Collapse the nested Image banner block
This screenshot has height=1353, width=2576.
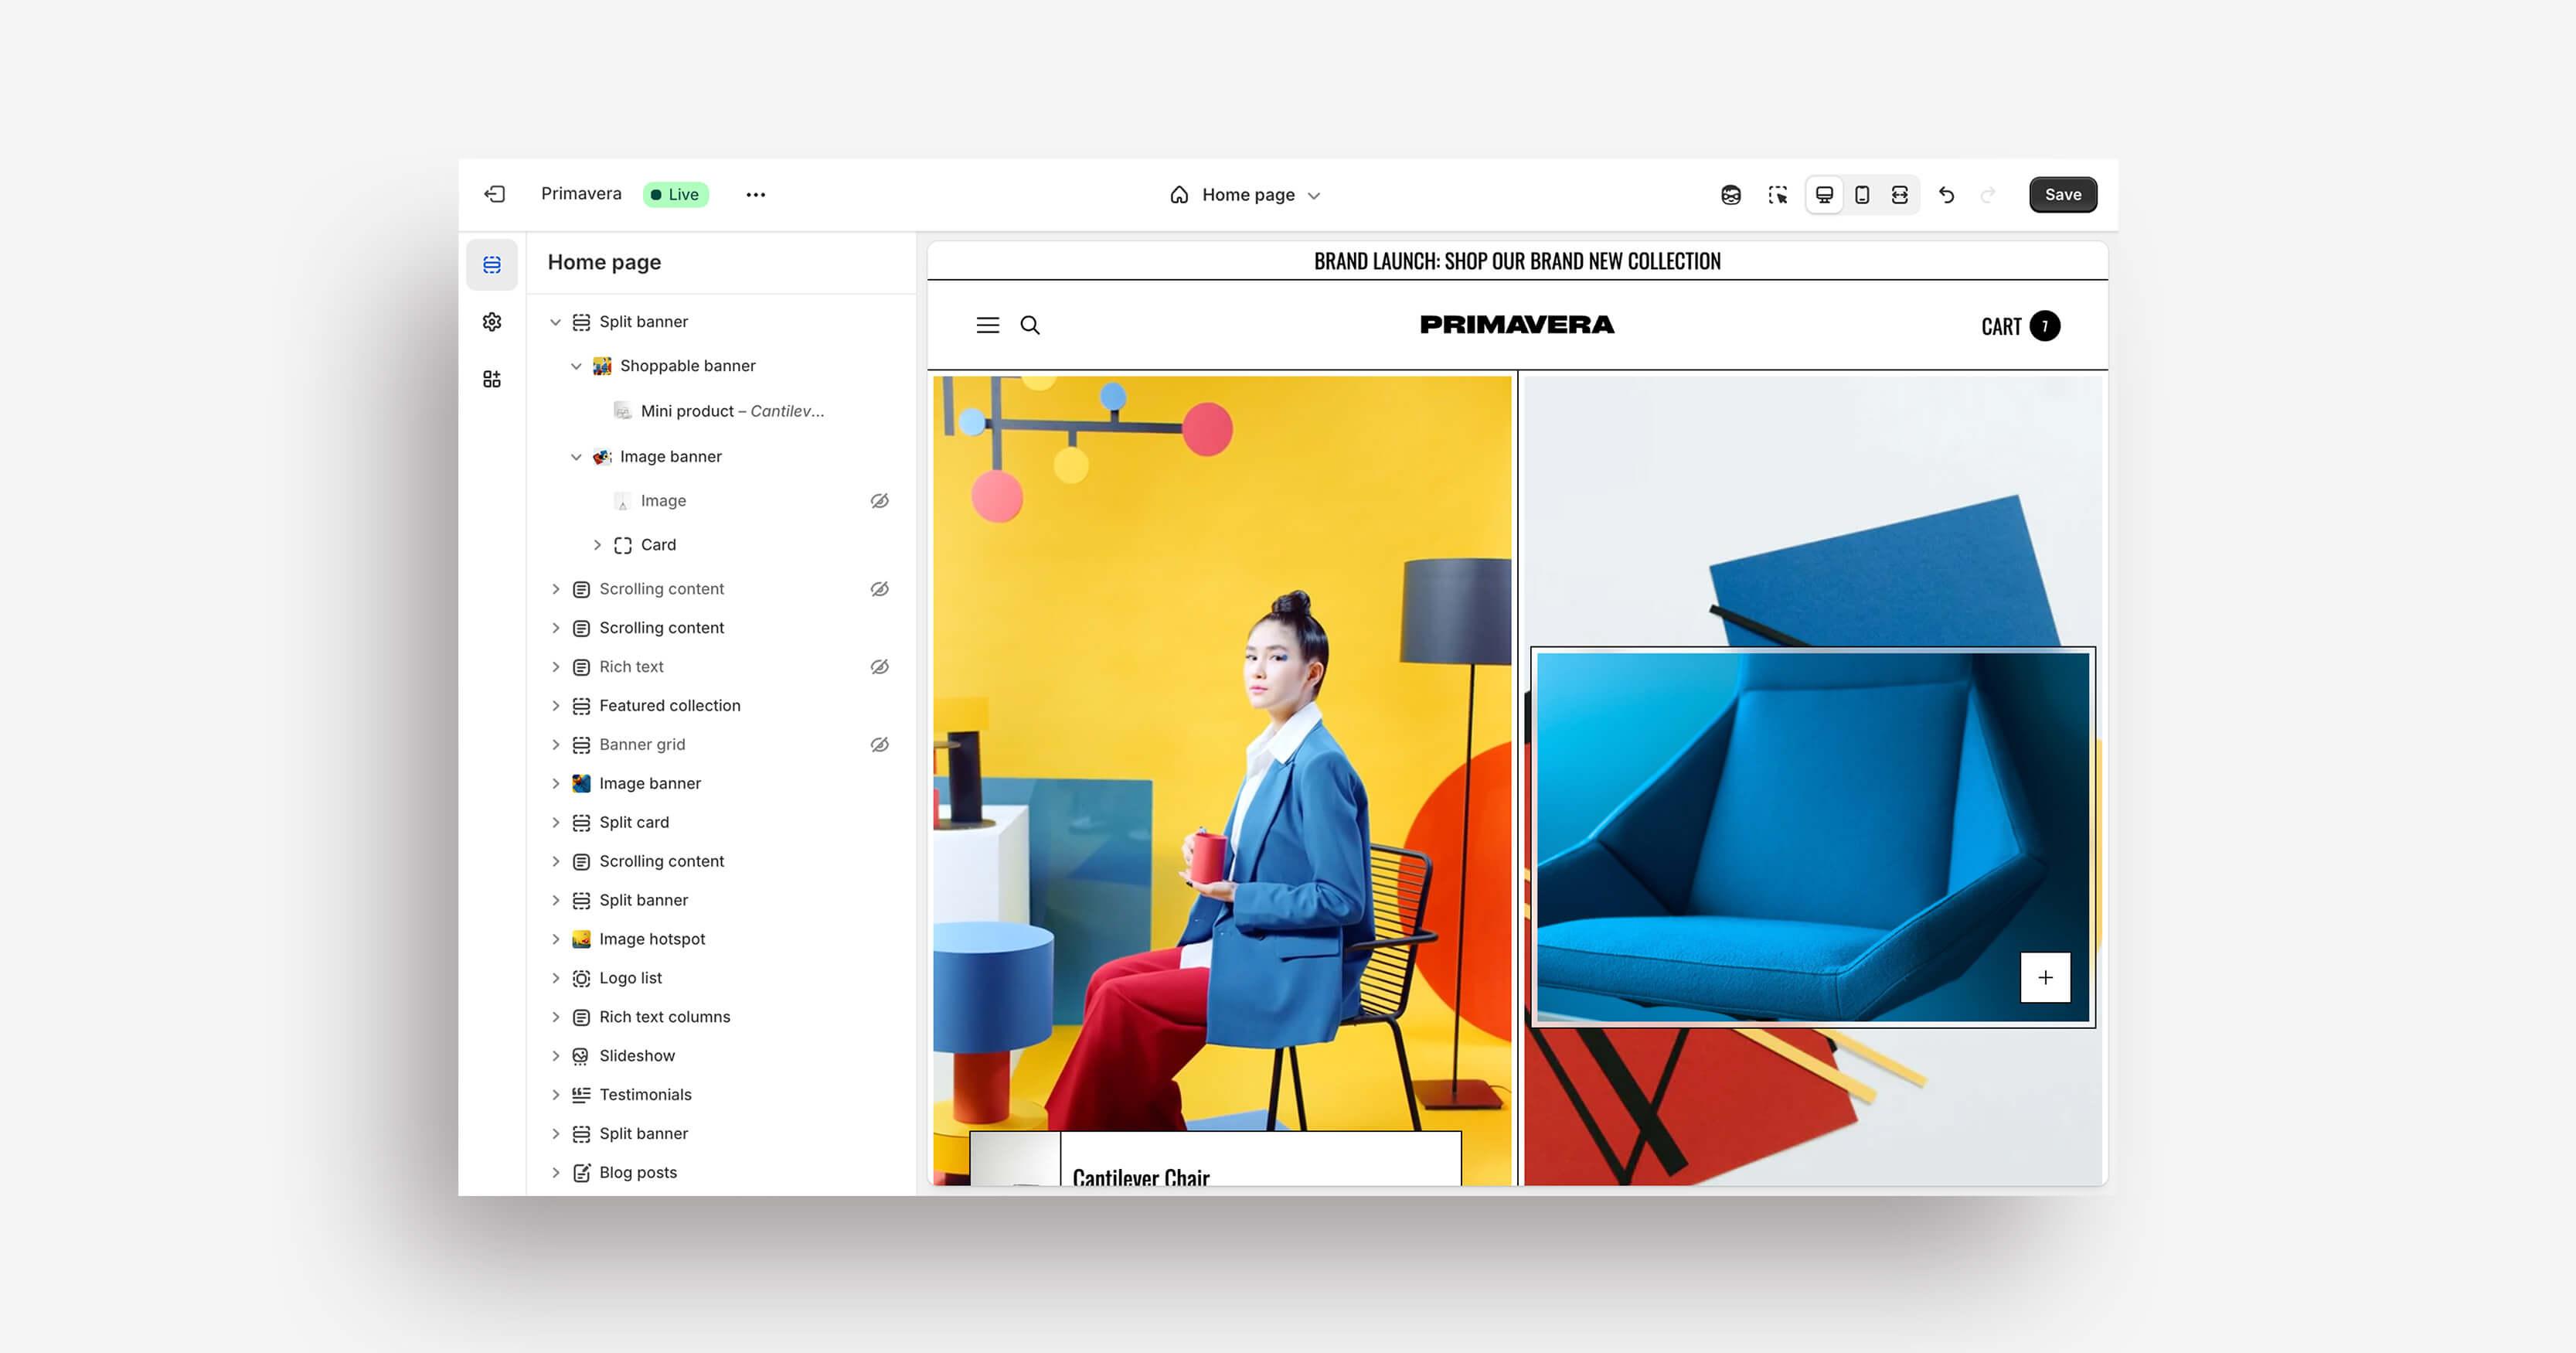click(576, 457)
